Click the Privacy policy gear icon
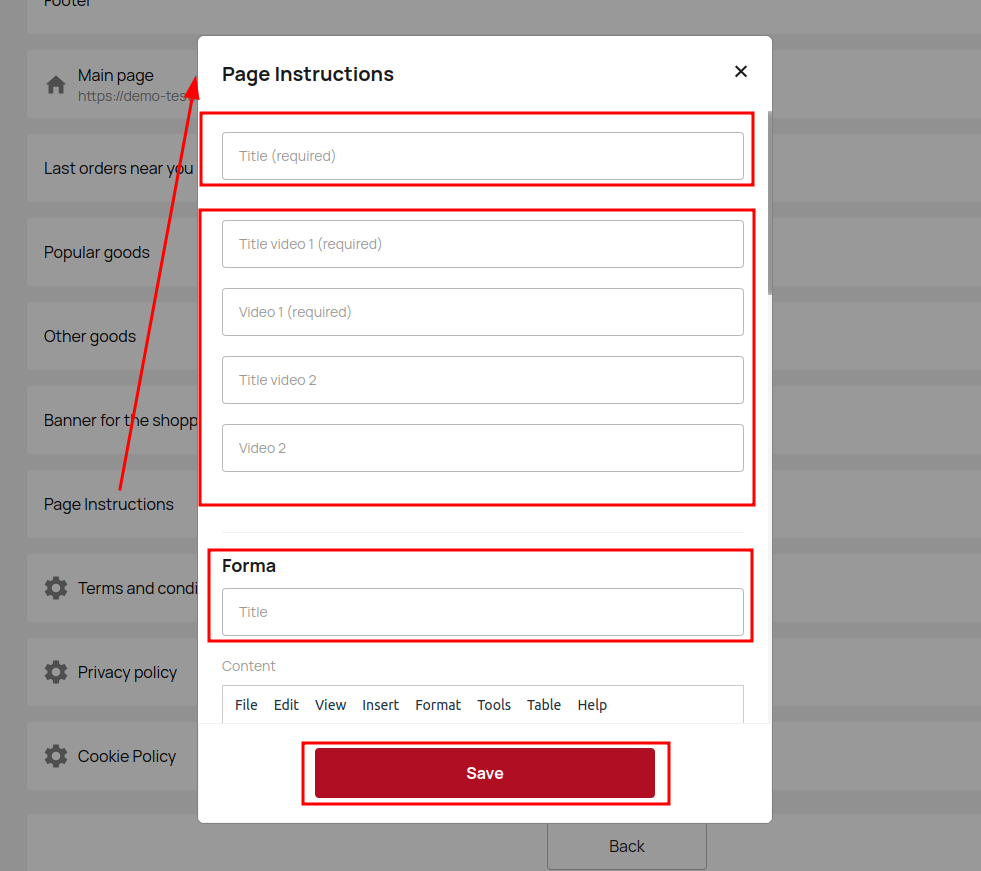The image size is (981, 871). click(56, 672)
